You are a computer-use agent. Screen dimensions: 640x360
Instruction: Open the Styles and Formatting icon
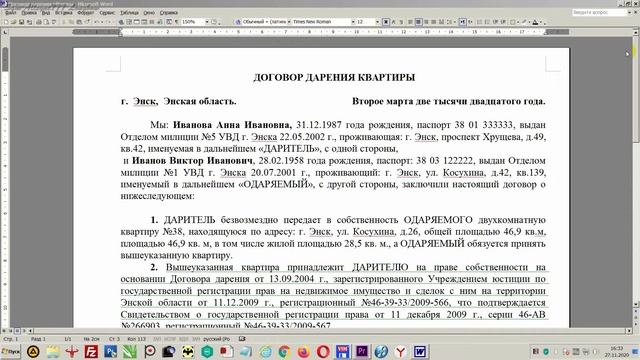click(x=238, y=22)
